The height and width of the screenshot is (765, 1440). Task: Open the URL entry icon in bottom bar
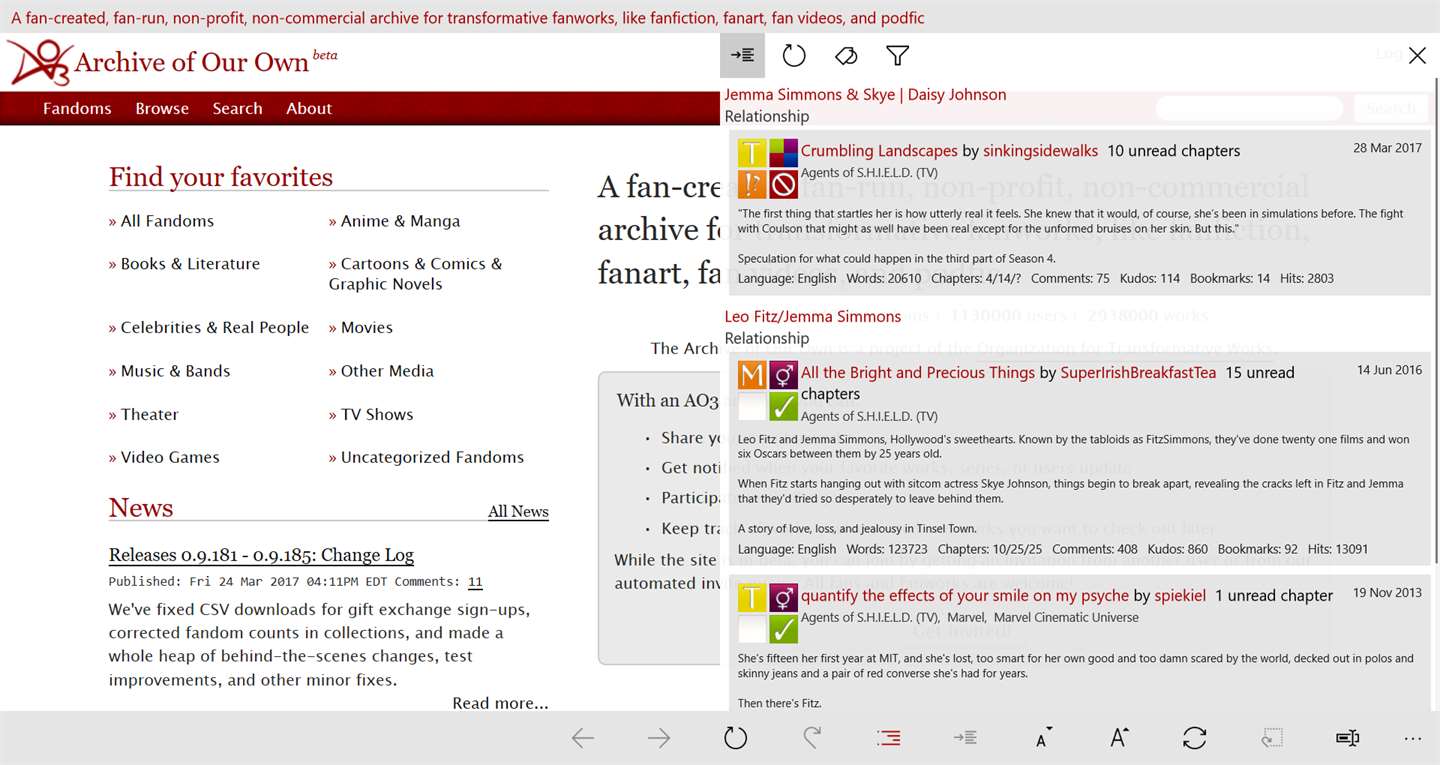coord(1347,738)
